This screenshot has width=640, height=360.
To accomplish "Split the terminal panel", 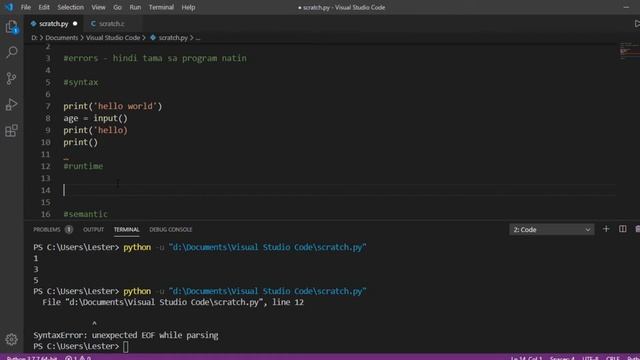I will point(622,229).
